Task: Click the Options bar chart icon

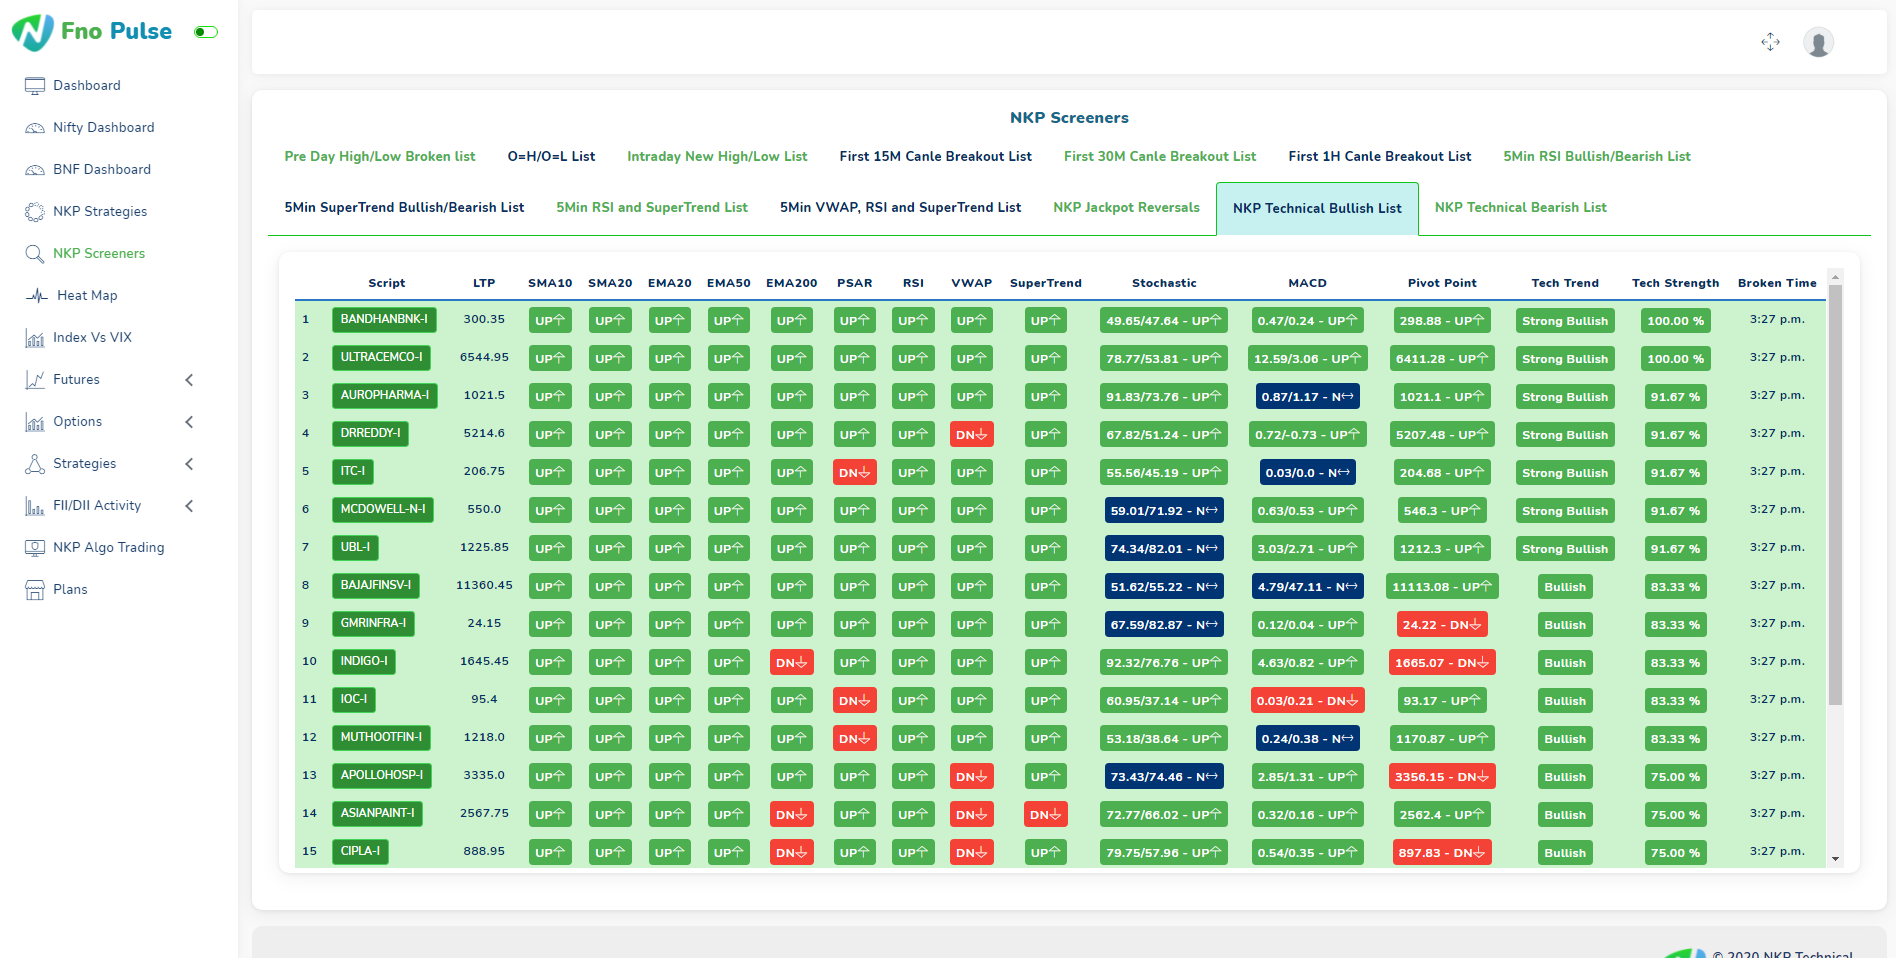Action: coord(35,422)
